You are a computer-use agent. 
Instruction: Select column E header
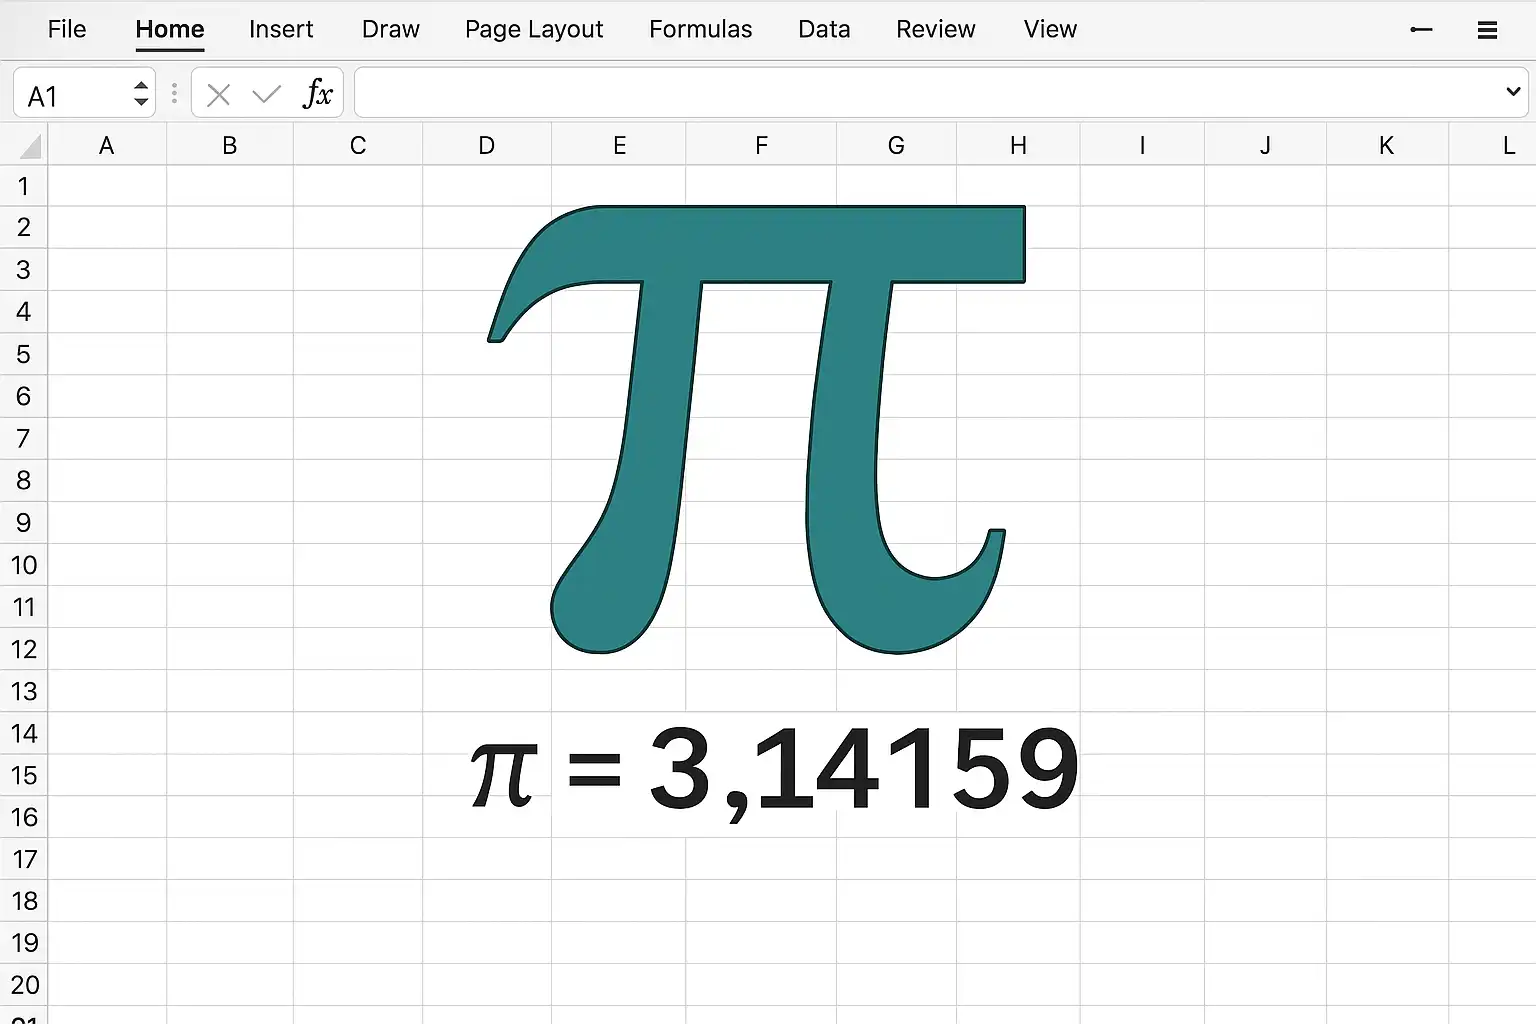click(619, 146)
